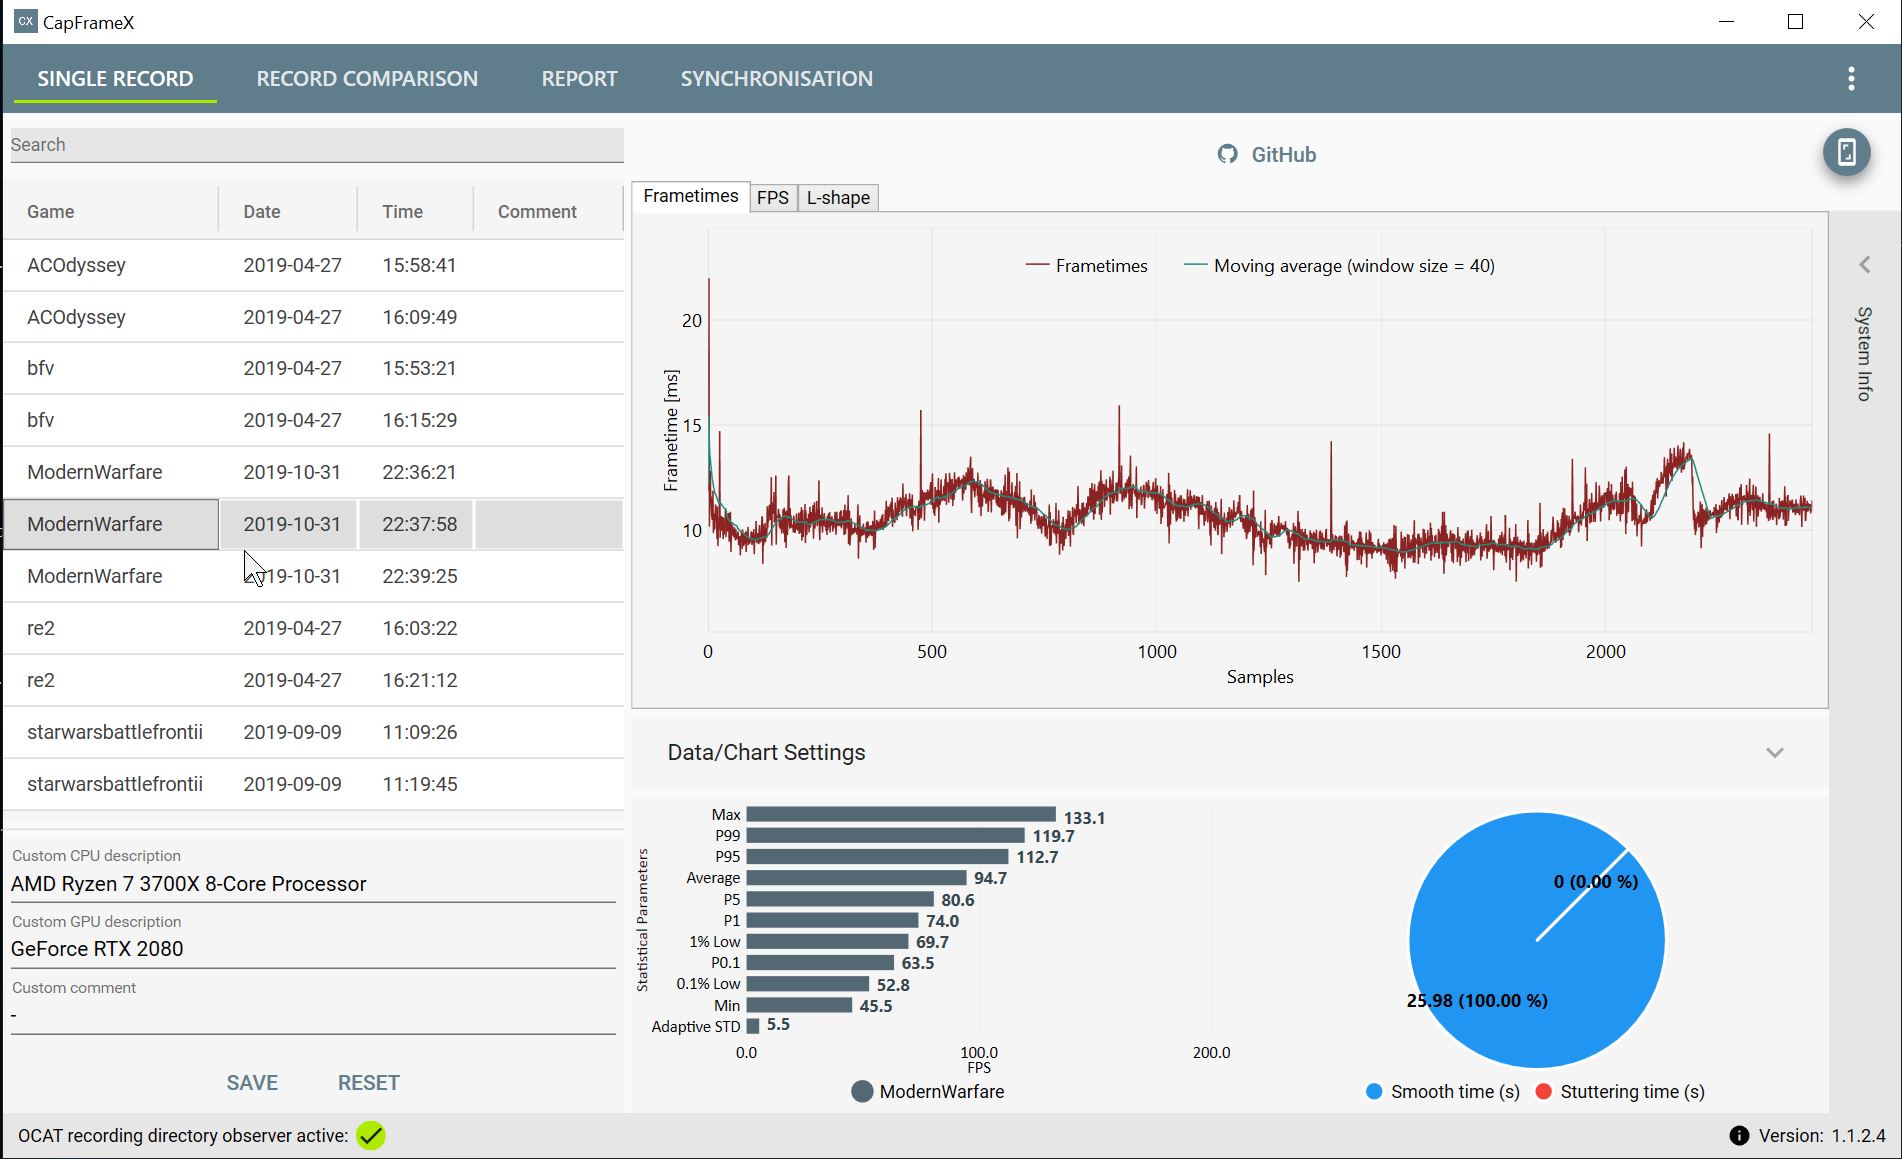The image size is (1902, 1159).
Task: Expand the System Info side panel arrow
Action: point(1865,264)
